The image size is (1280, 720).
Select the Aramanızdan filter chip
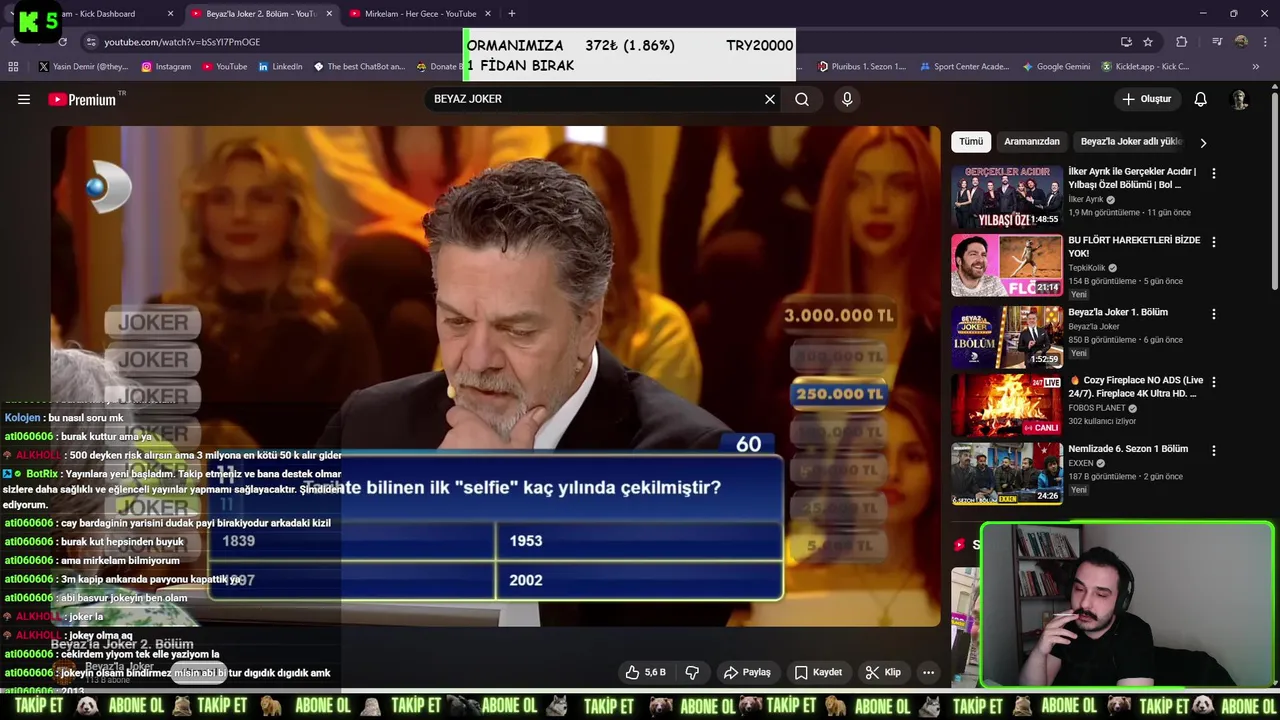pyautogui.click(x=1032, y=142)
